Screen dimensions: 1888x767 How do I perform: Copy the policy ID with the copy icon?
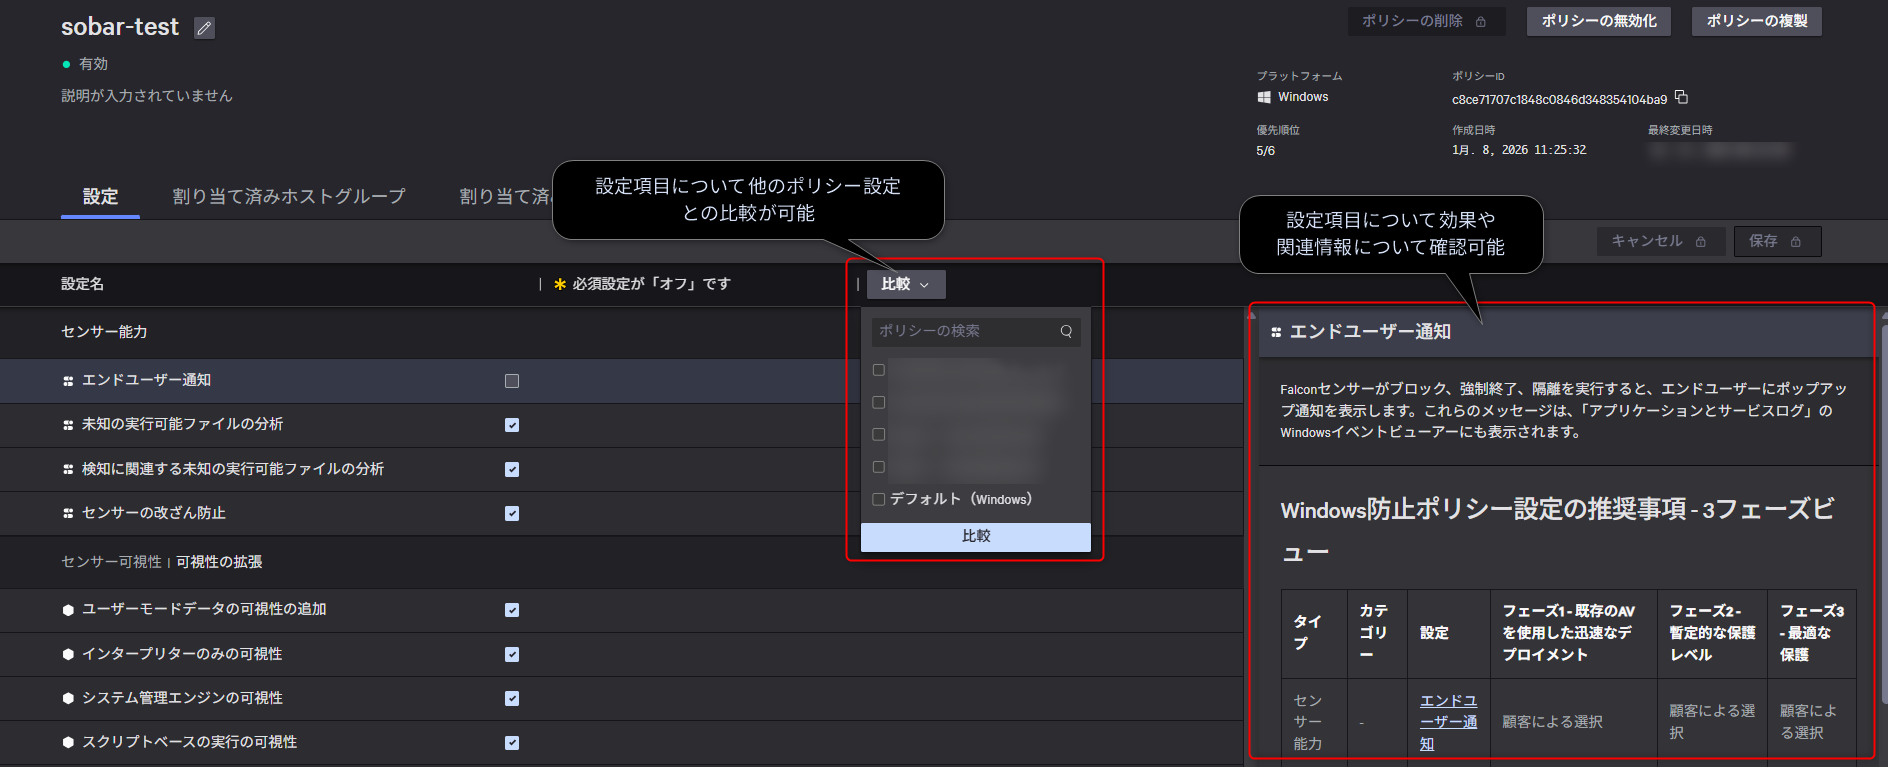coord(1681,97)
